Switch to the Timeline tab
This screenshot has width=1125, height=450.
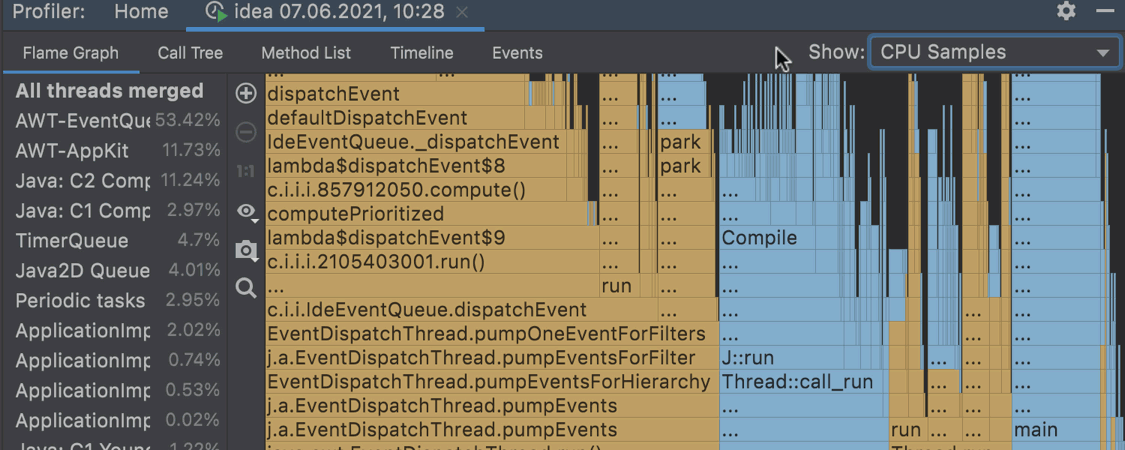421,53
